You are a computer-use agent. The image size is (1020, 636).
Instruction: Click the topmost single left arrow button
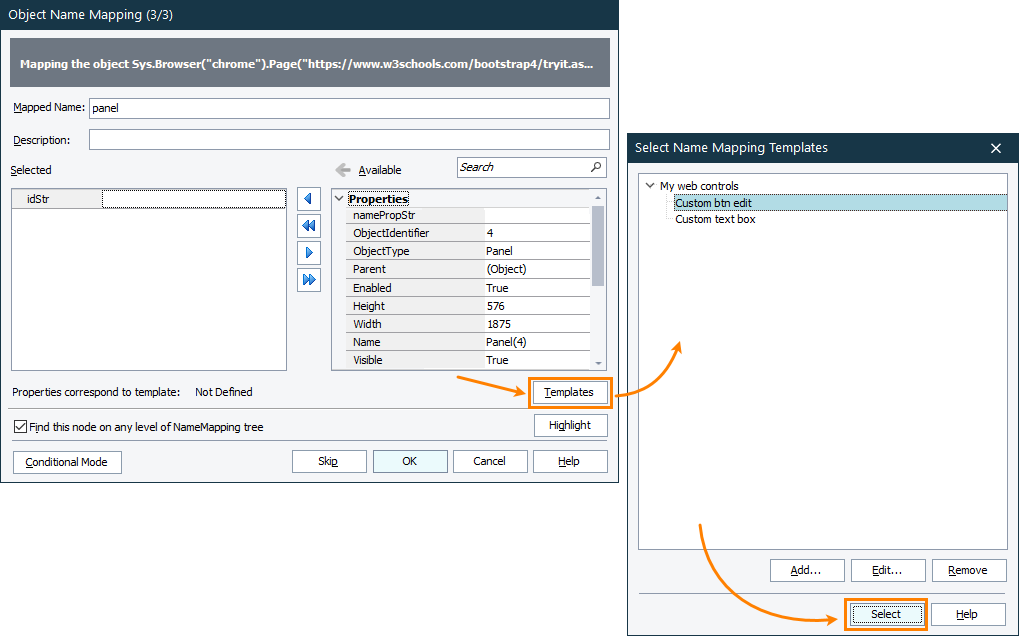[x=309, y=198]
